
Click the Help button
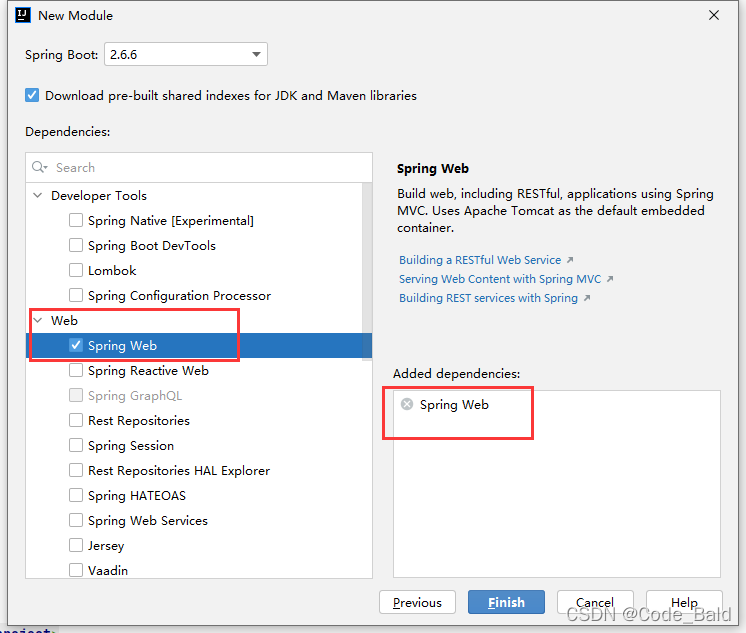684,602
